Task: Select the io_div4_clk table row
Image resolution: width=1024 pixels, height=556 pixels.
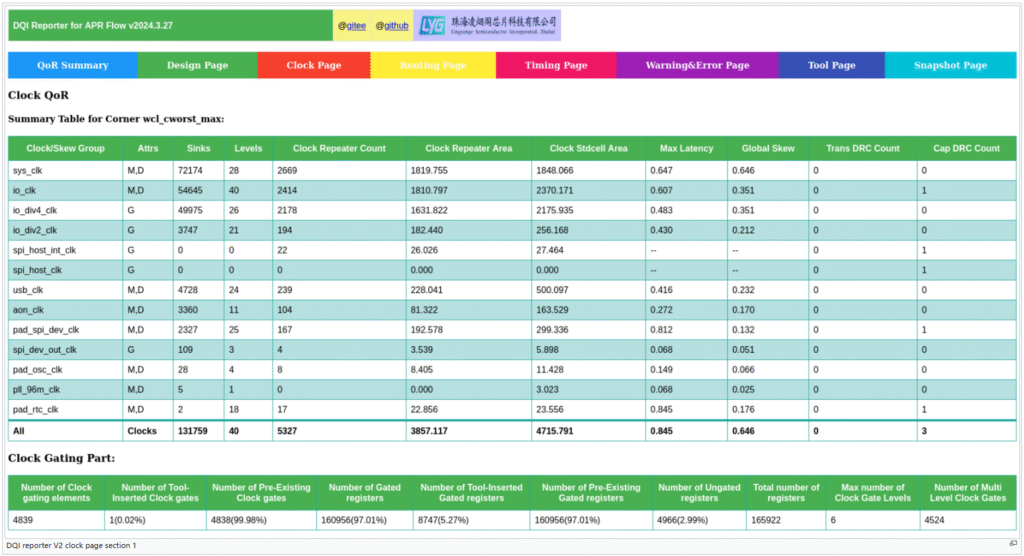Action: [35, 210]
